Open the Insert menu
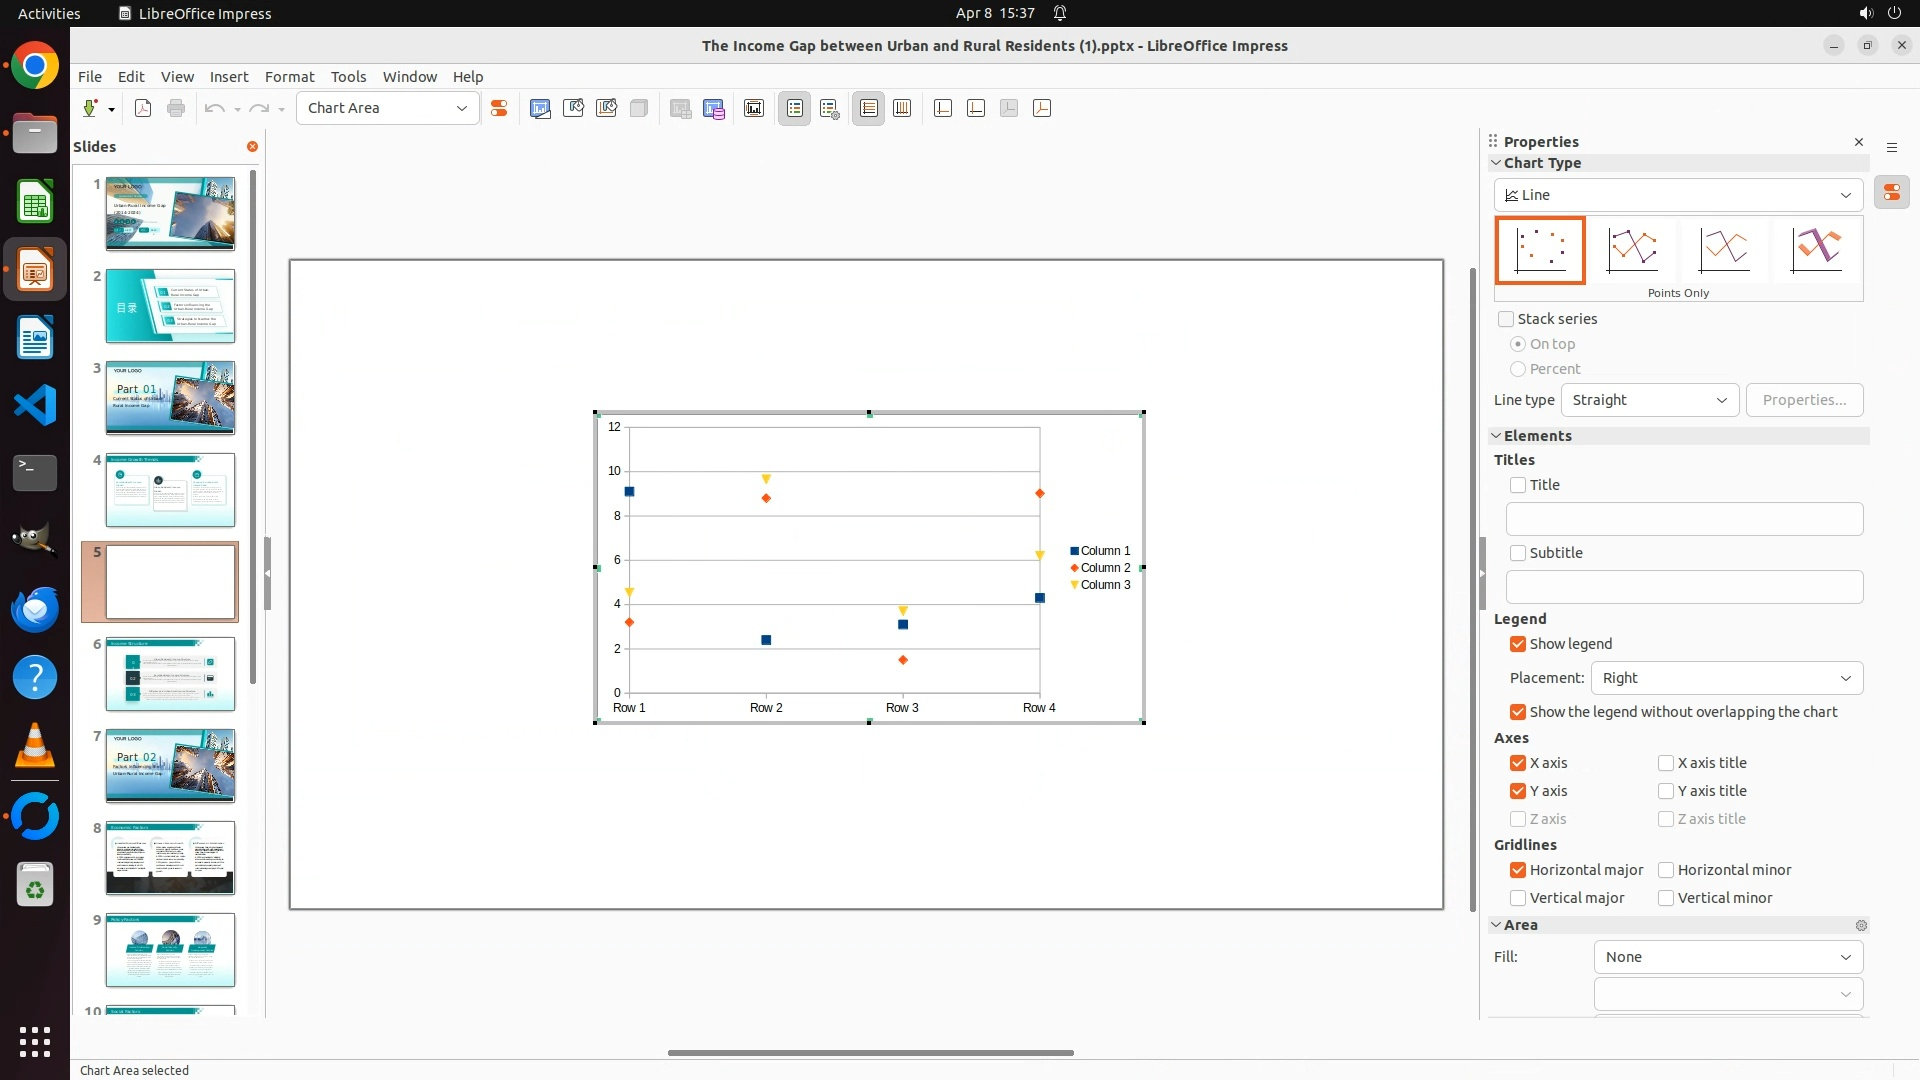 click(x=229, y=77)
